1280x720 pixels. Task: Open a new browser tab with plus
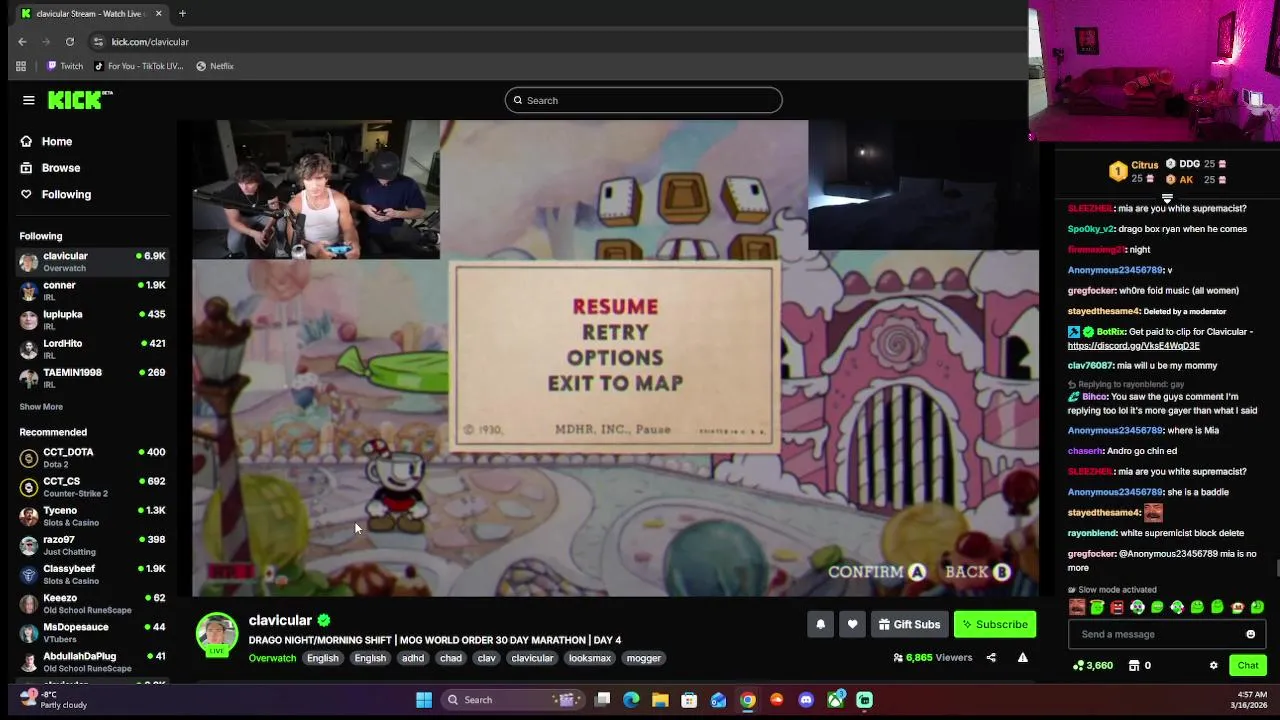tap(182, 14)
